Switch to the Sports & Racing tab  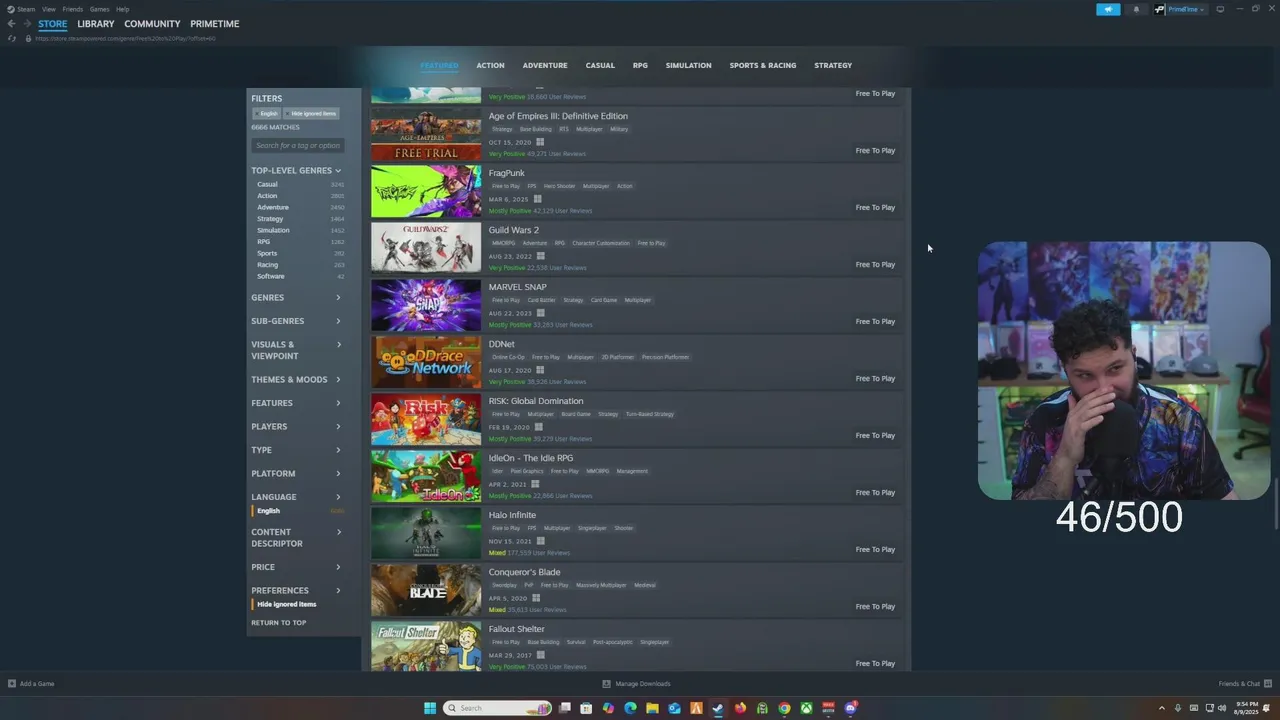click(x=763, y=66)
